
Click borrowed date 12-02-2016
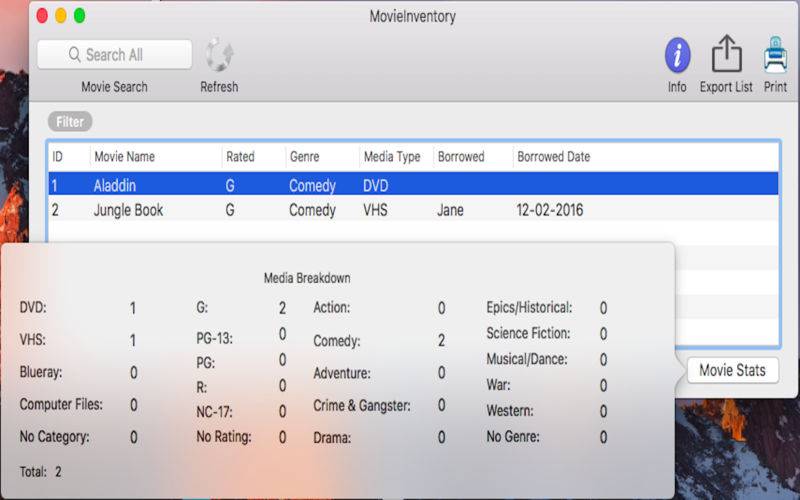tap(550, 210)
